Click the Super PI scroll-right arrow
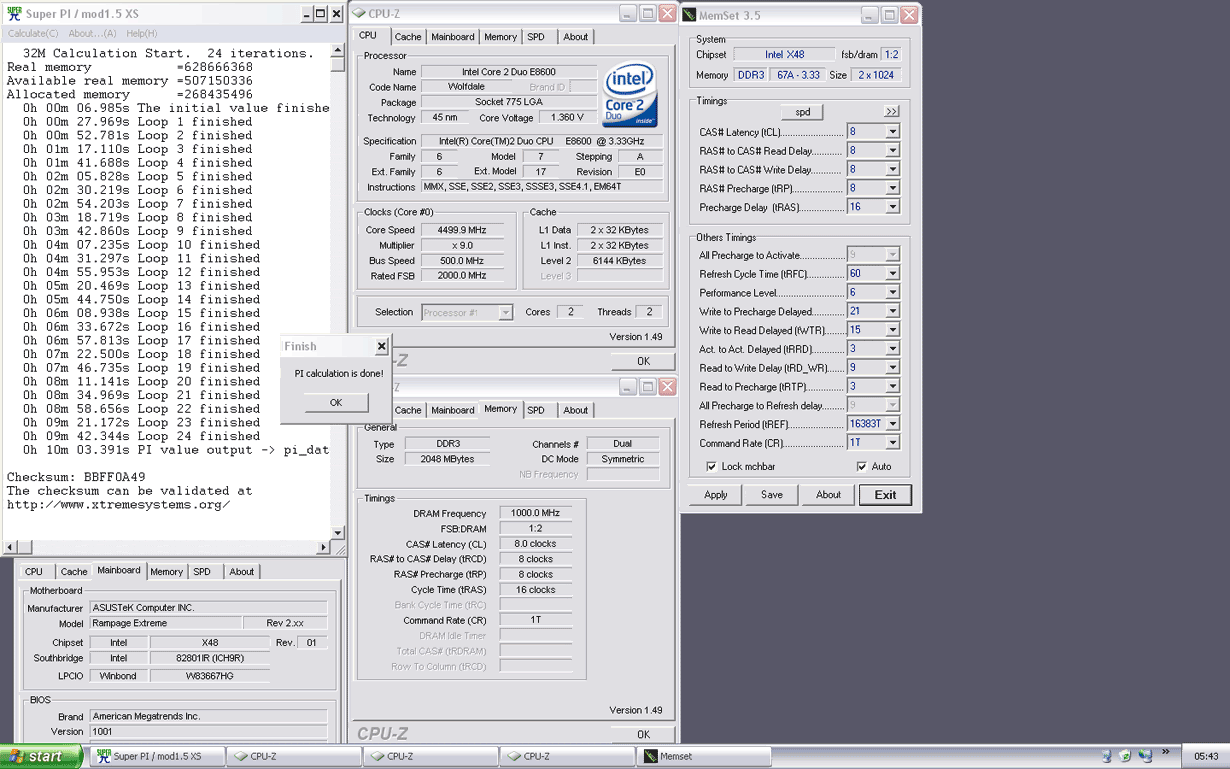This screenshot has height=769, width=1230. pos(323,547)
